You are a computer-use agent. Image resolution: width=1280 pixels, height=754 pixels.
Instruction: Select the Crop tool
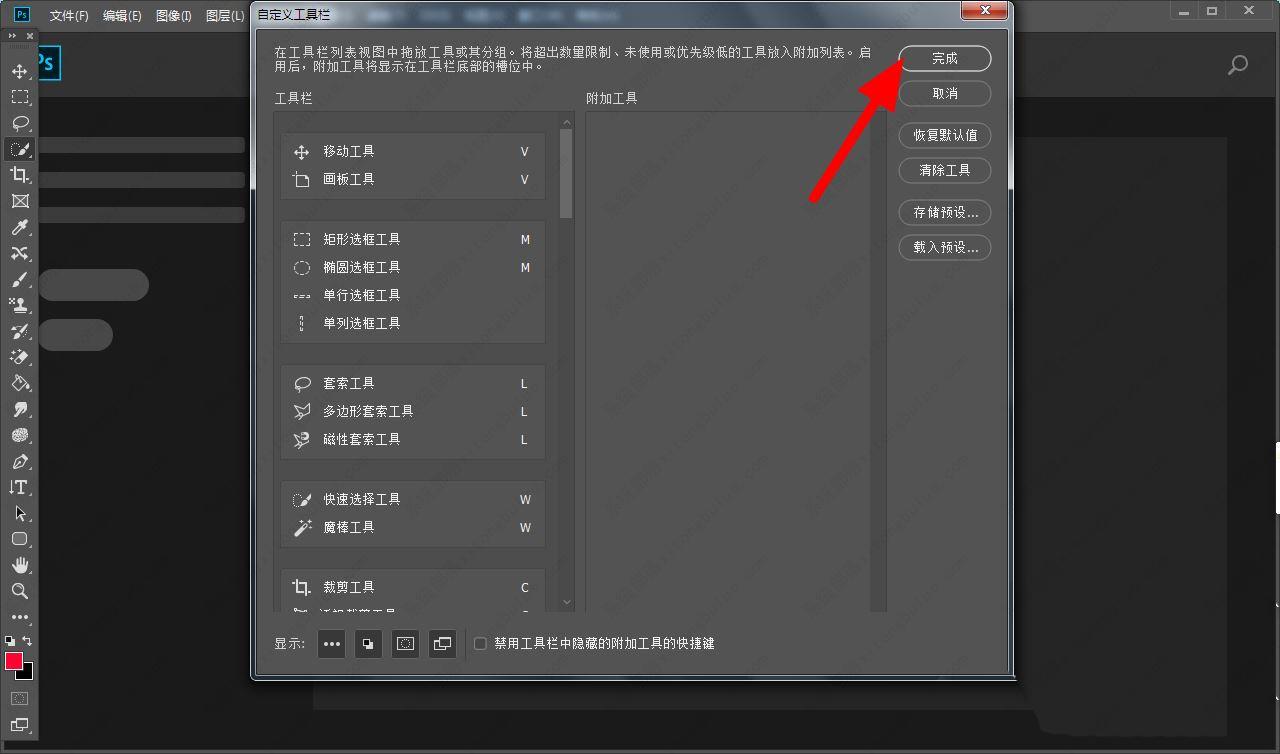pyautogui.click(x=20, y=175)
